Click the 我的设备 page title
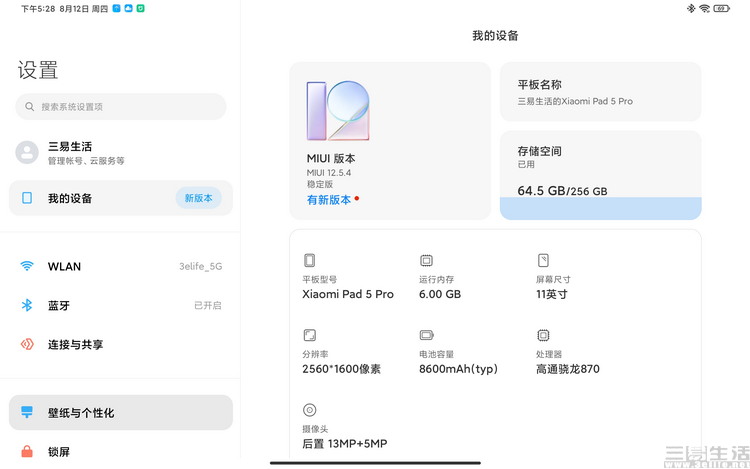750x469 pixels. click(496, 36)
